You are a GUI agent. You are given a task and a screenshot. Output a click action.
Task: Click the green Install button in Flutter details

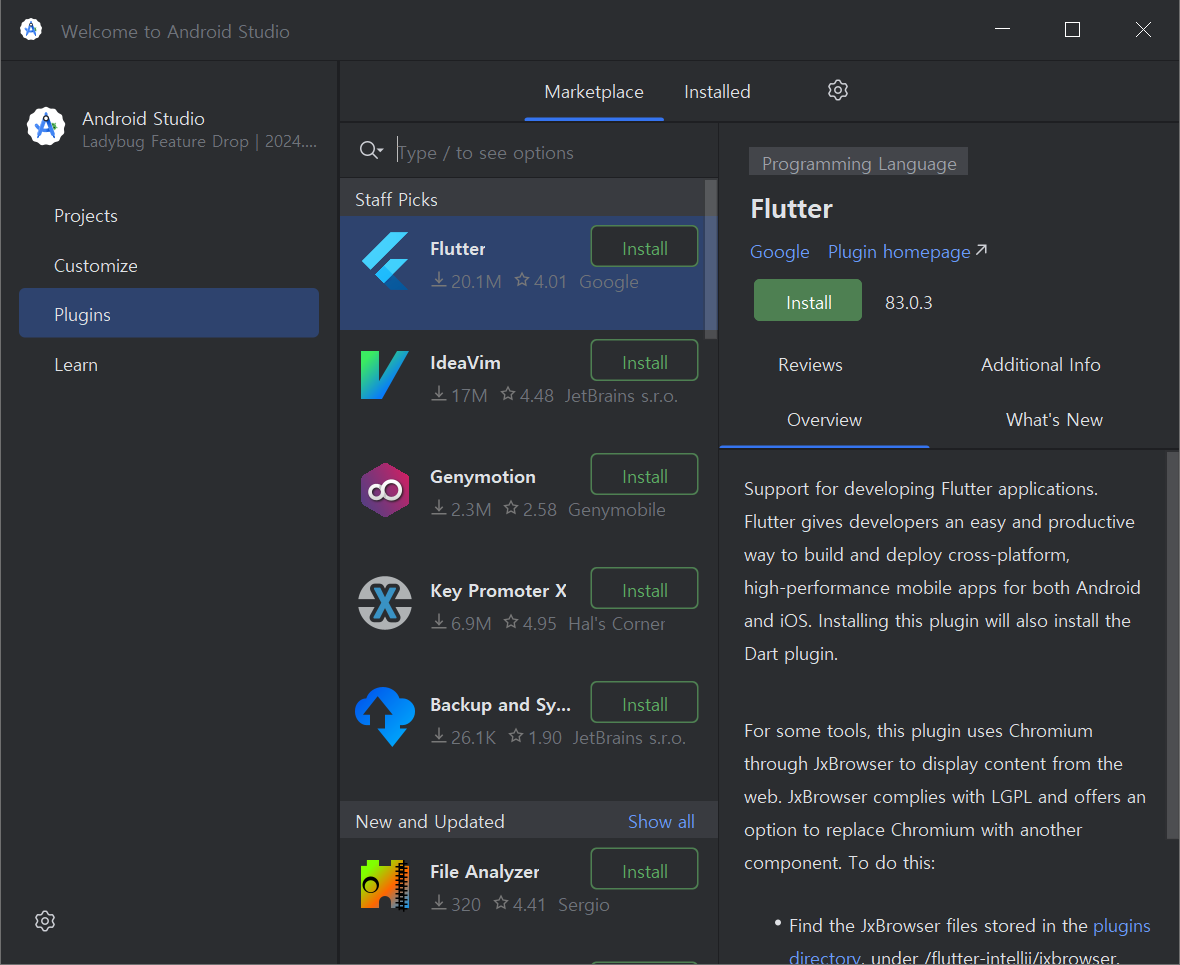tap(808, 300)
